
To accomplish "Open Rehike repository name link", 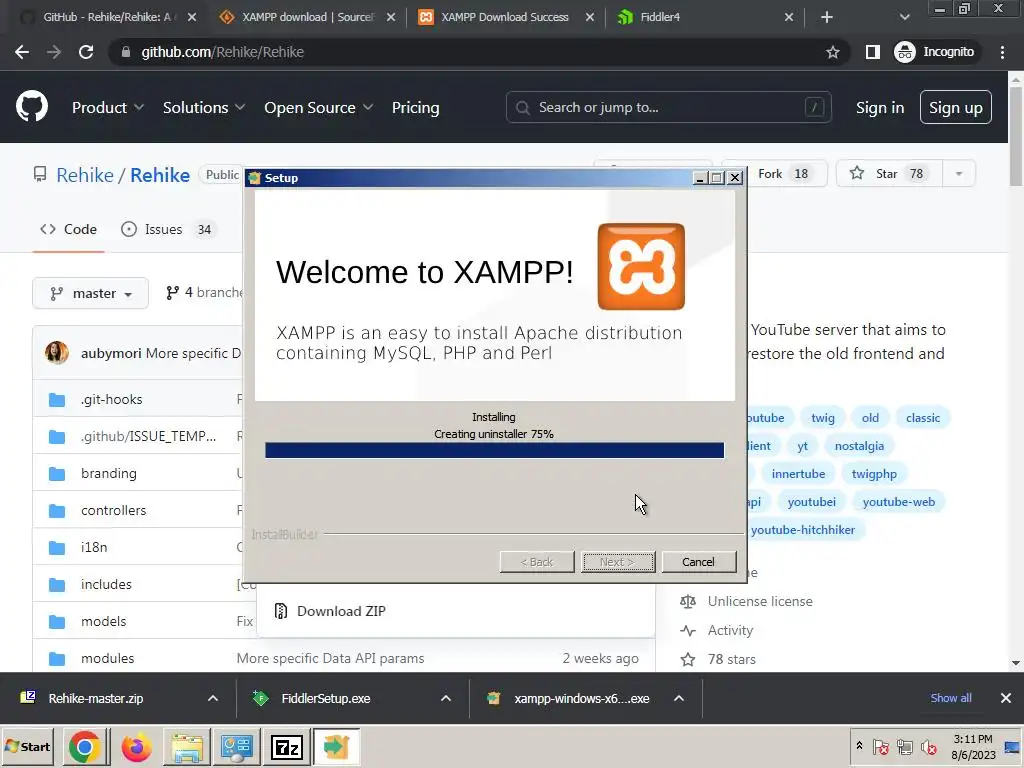I will (160, 175).
